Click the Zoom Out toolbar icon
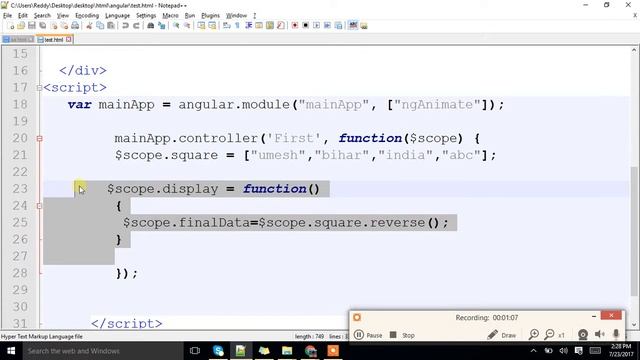Viewport: 640px width, 360px height. pyautogui.click(x=187, y=26)
